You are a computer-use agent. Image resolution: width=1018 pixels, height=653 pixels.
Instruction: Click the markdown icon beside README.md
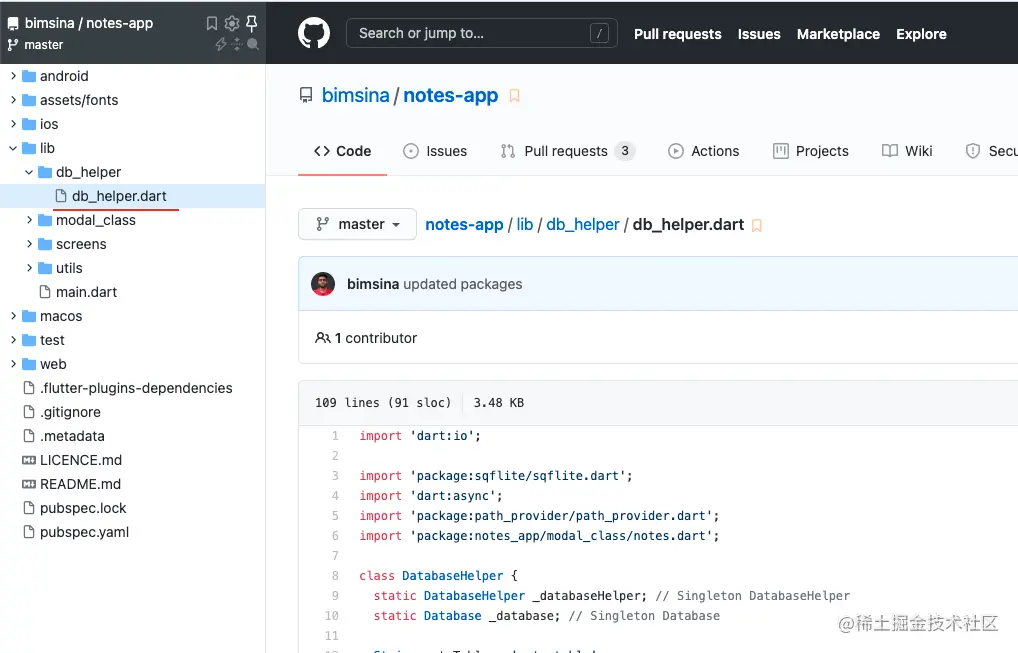(29, 484)
